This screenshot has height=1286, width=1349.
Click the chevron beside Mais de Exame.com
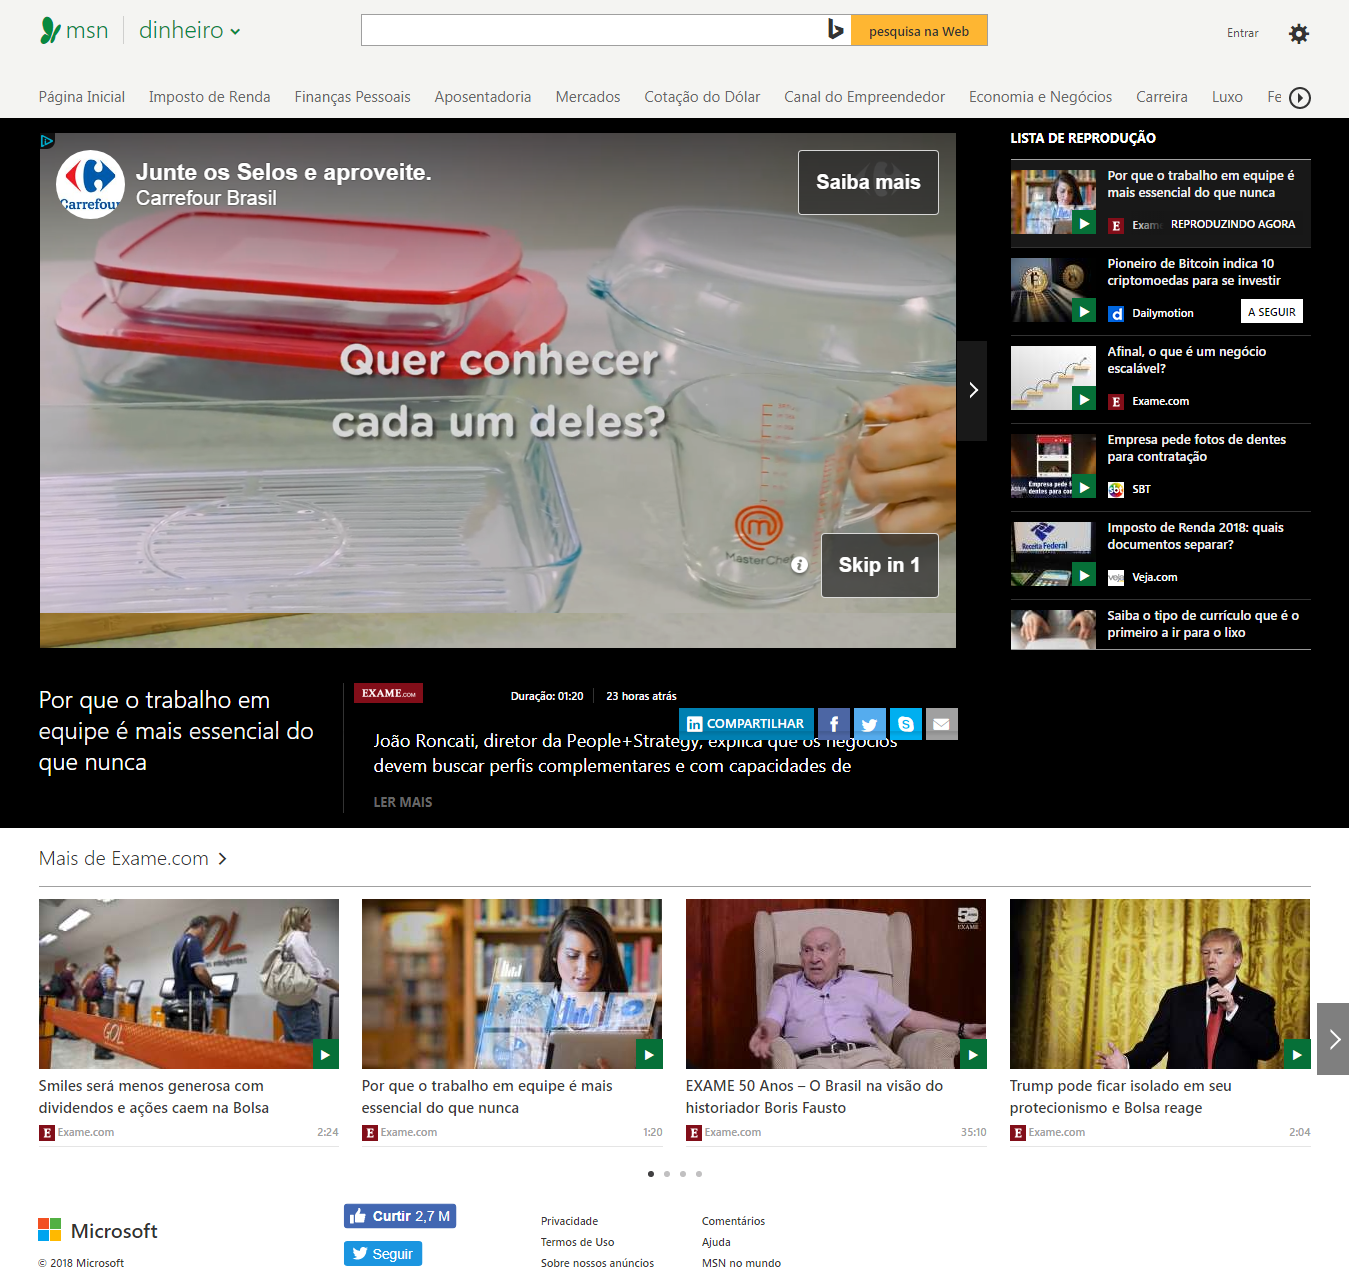[222, 859]
